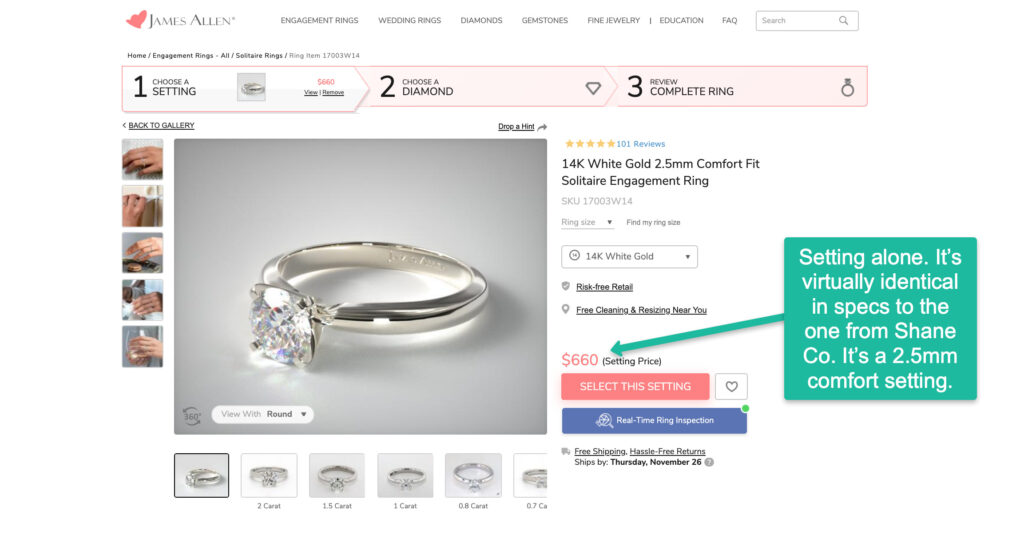This screenshot has height=535, width=1024.
Task: Click the ring icon in step 3
Action: (x=847, y=88)
